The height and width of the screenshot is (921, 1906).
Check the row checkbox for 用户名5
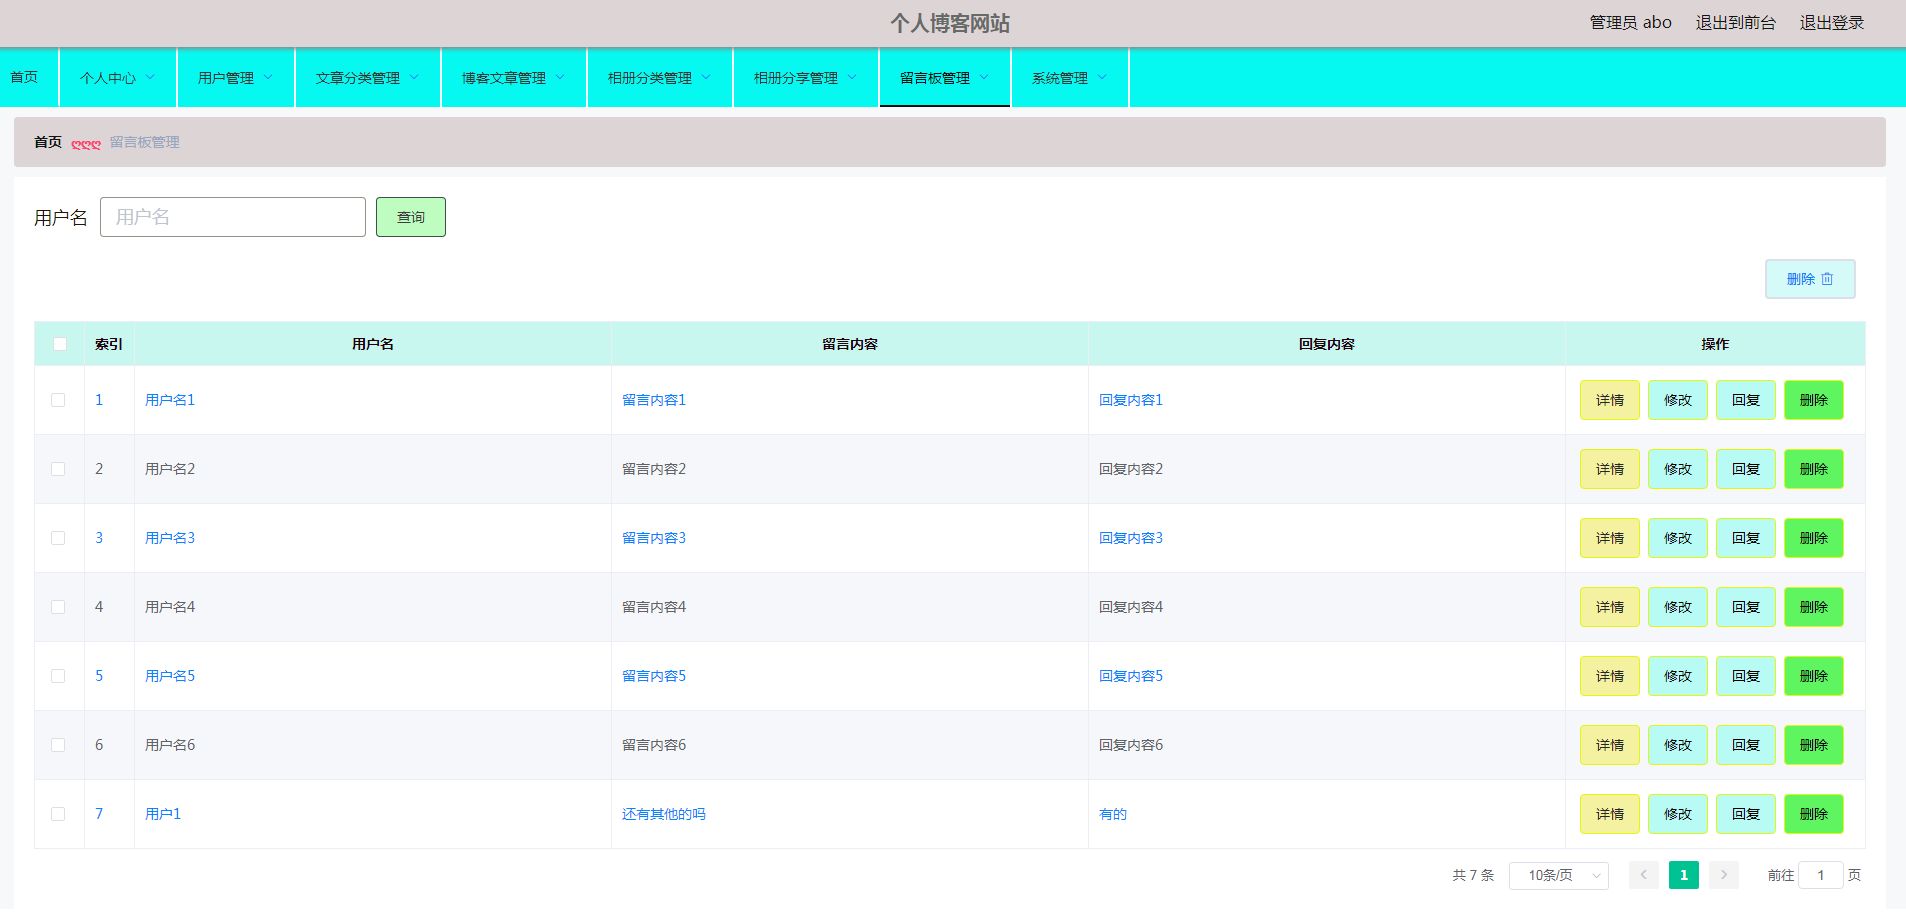point(58,676)
